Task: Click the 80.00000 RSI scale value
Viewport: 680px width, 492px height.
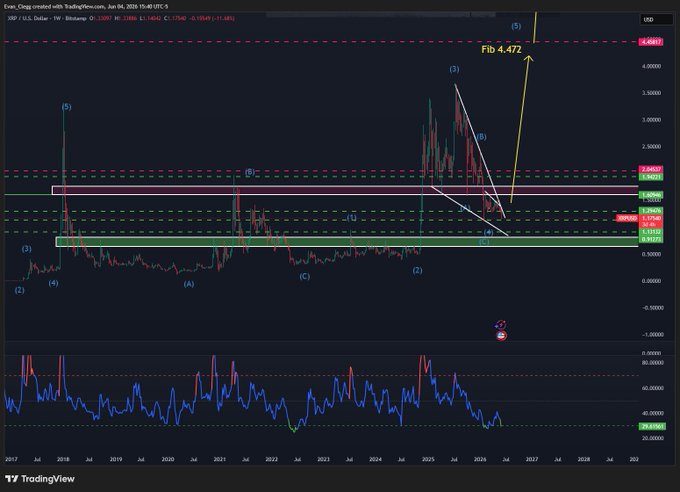Action: tap(652, 362)
